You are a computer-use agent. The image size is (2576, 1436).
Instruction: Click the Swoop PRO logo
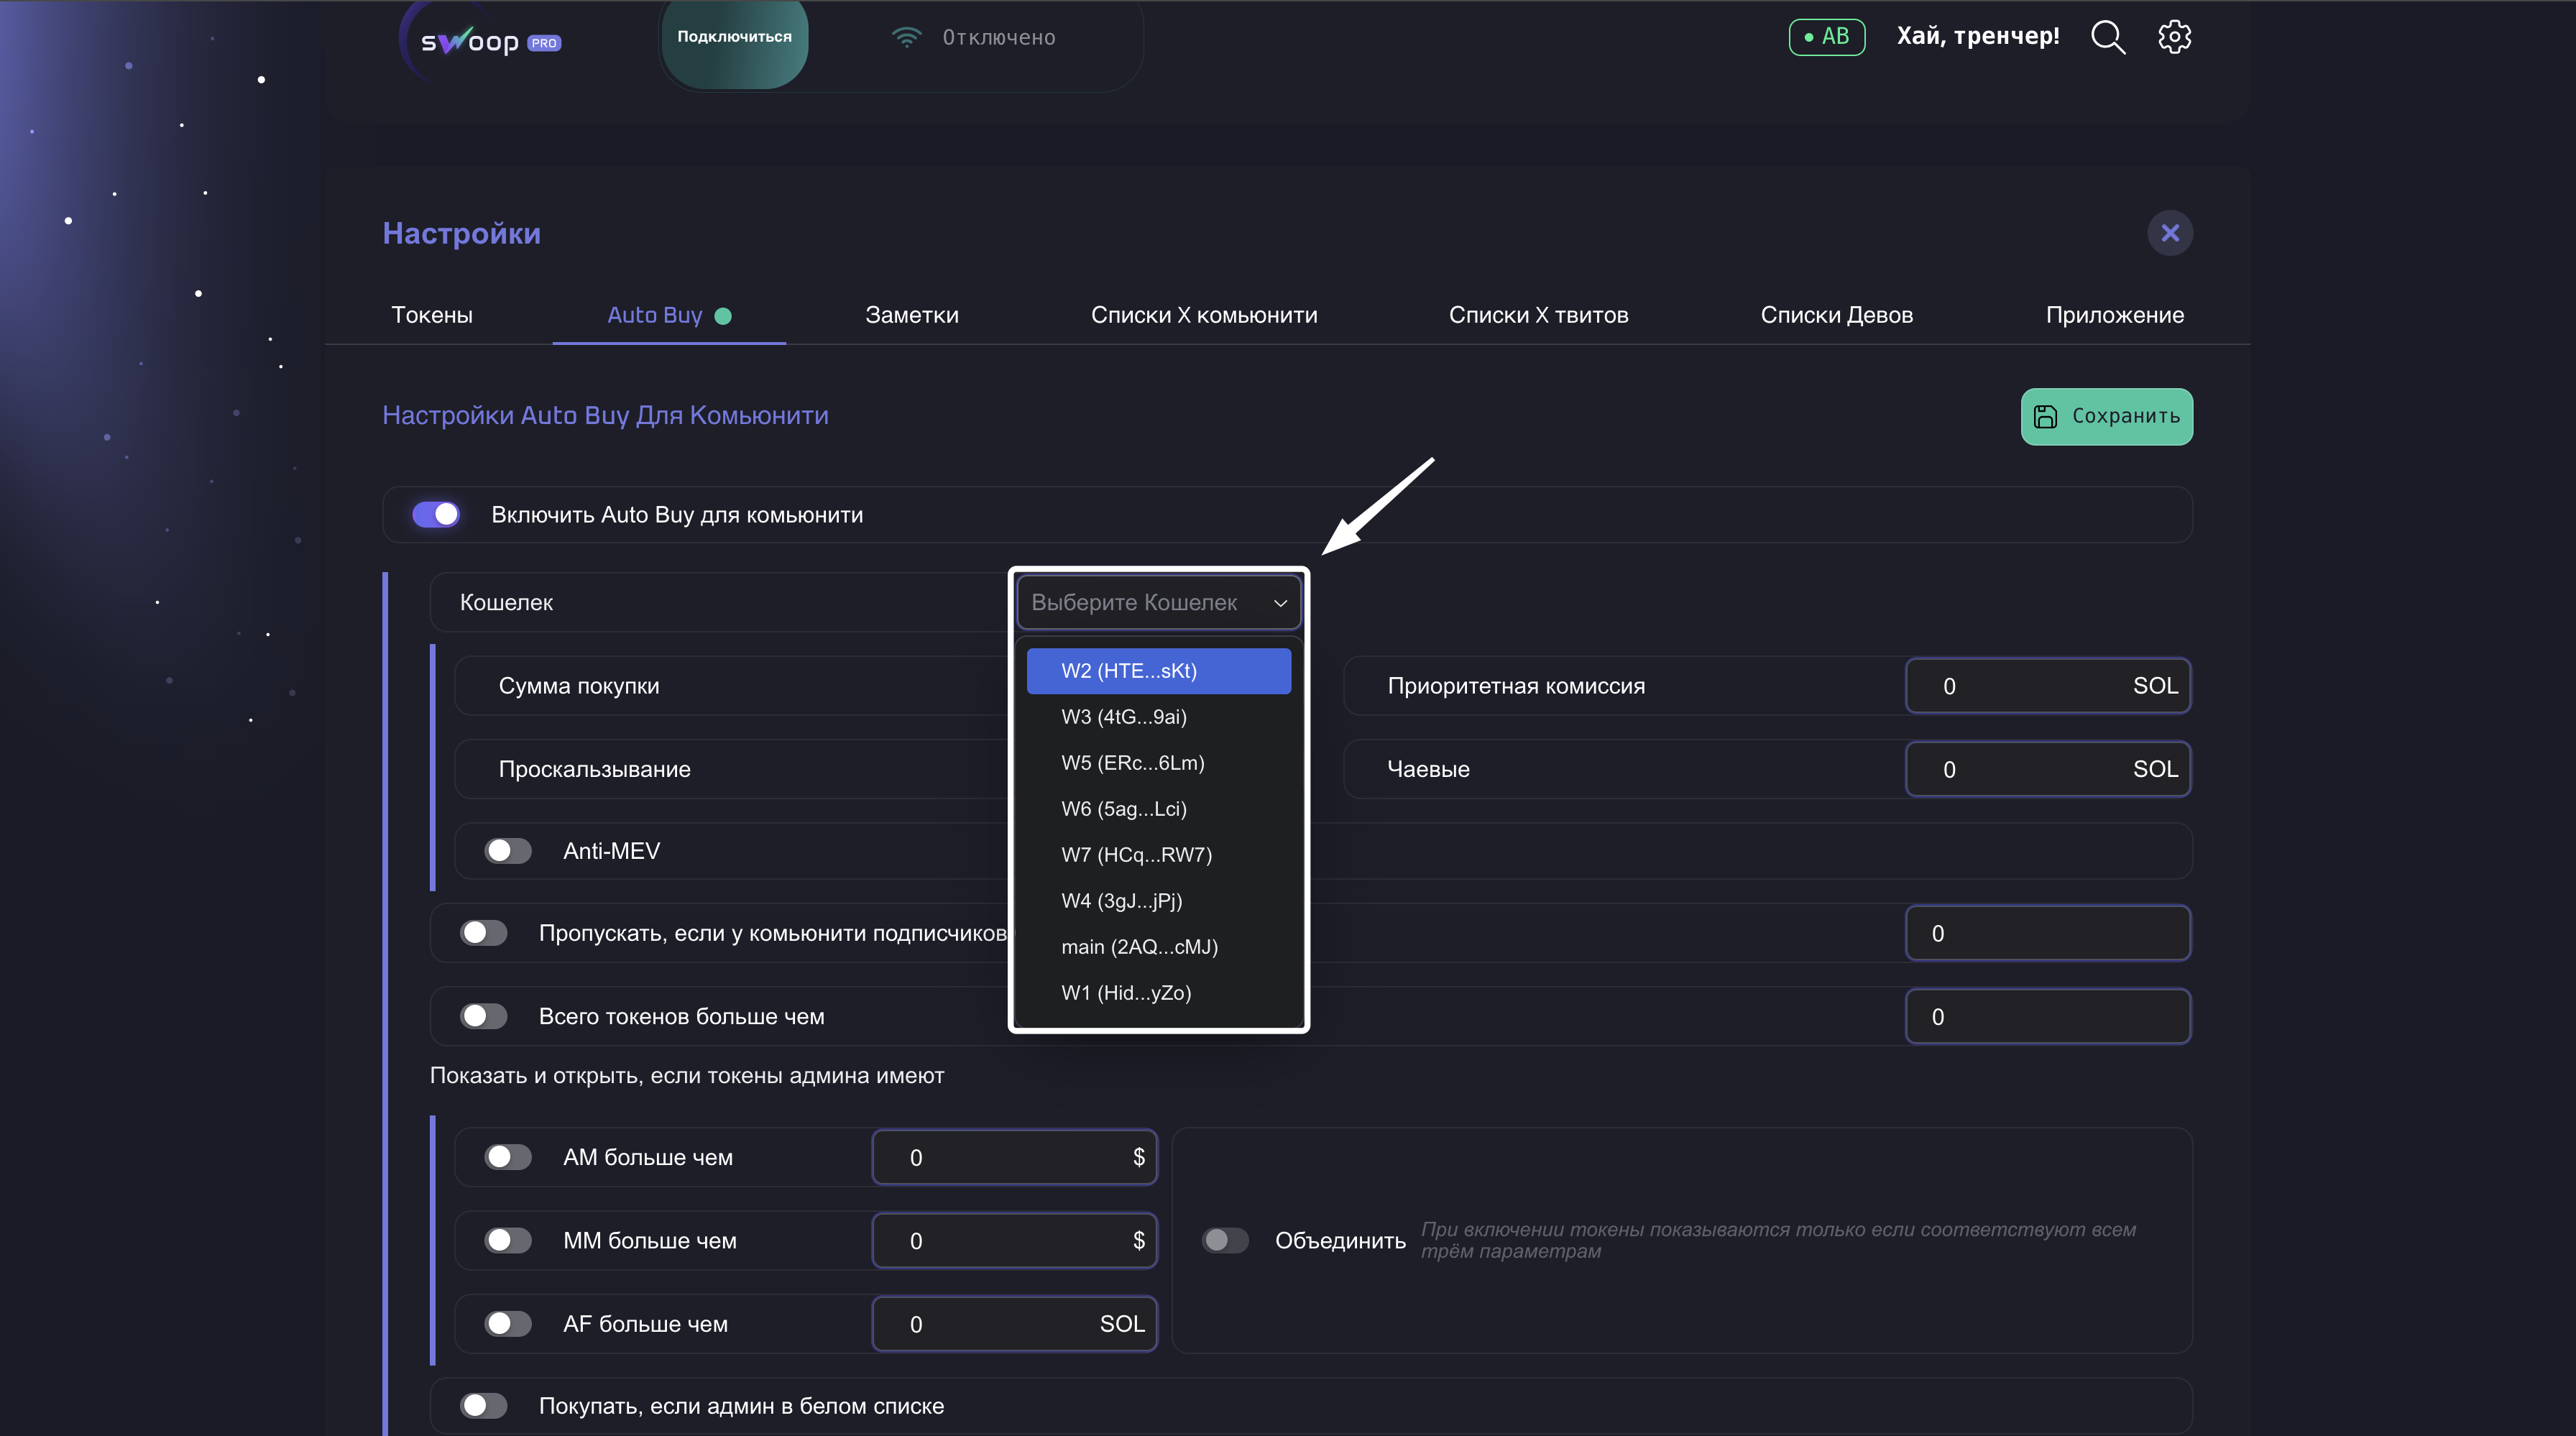point(490,41)
